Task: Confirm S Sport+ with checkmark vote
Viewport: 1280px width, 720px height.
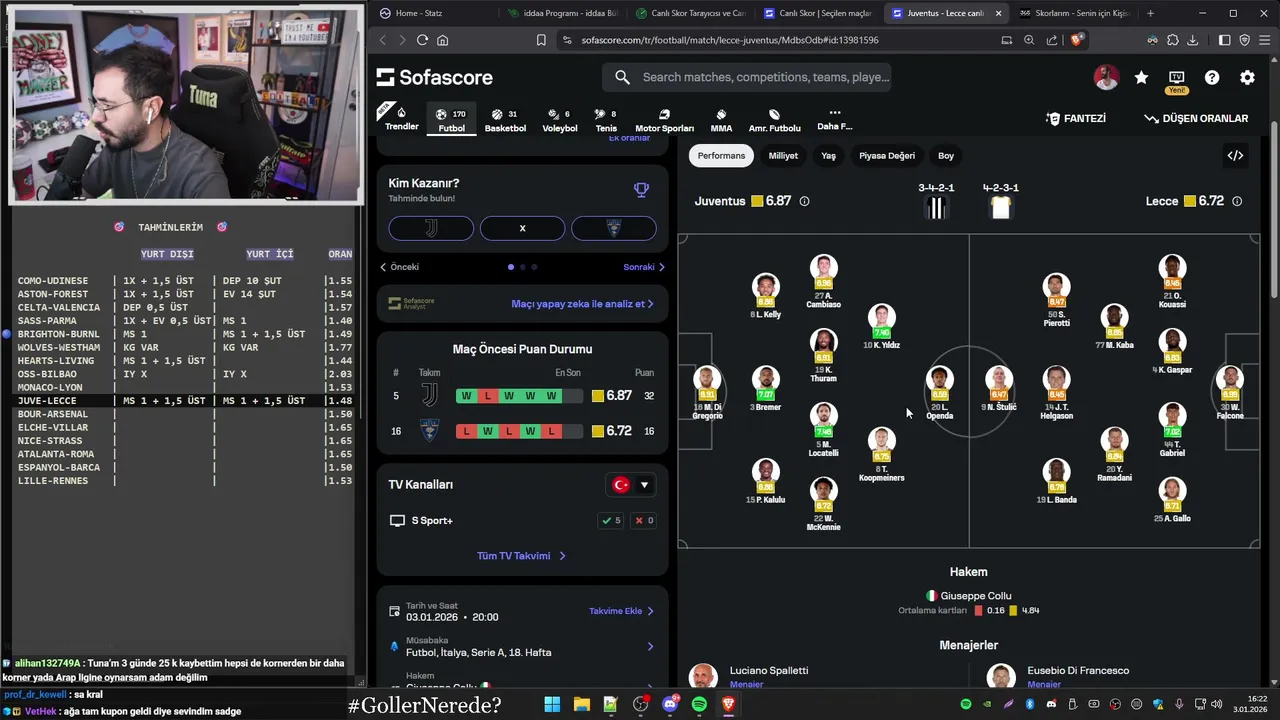Action: click(610, 520)
